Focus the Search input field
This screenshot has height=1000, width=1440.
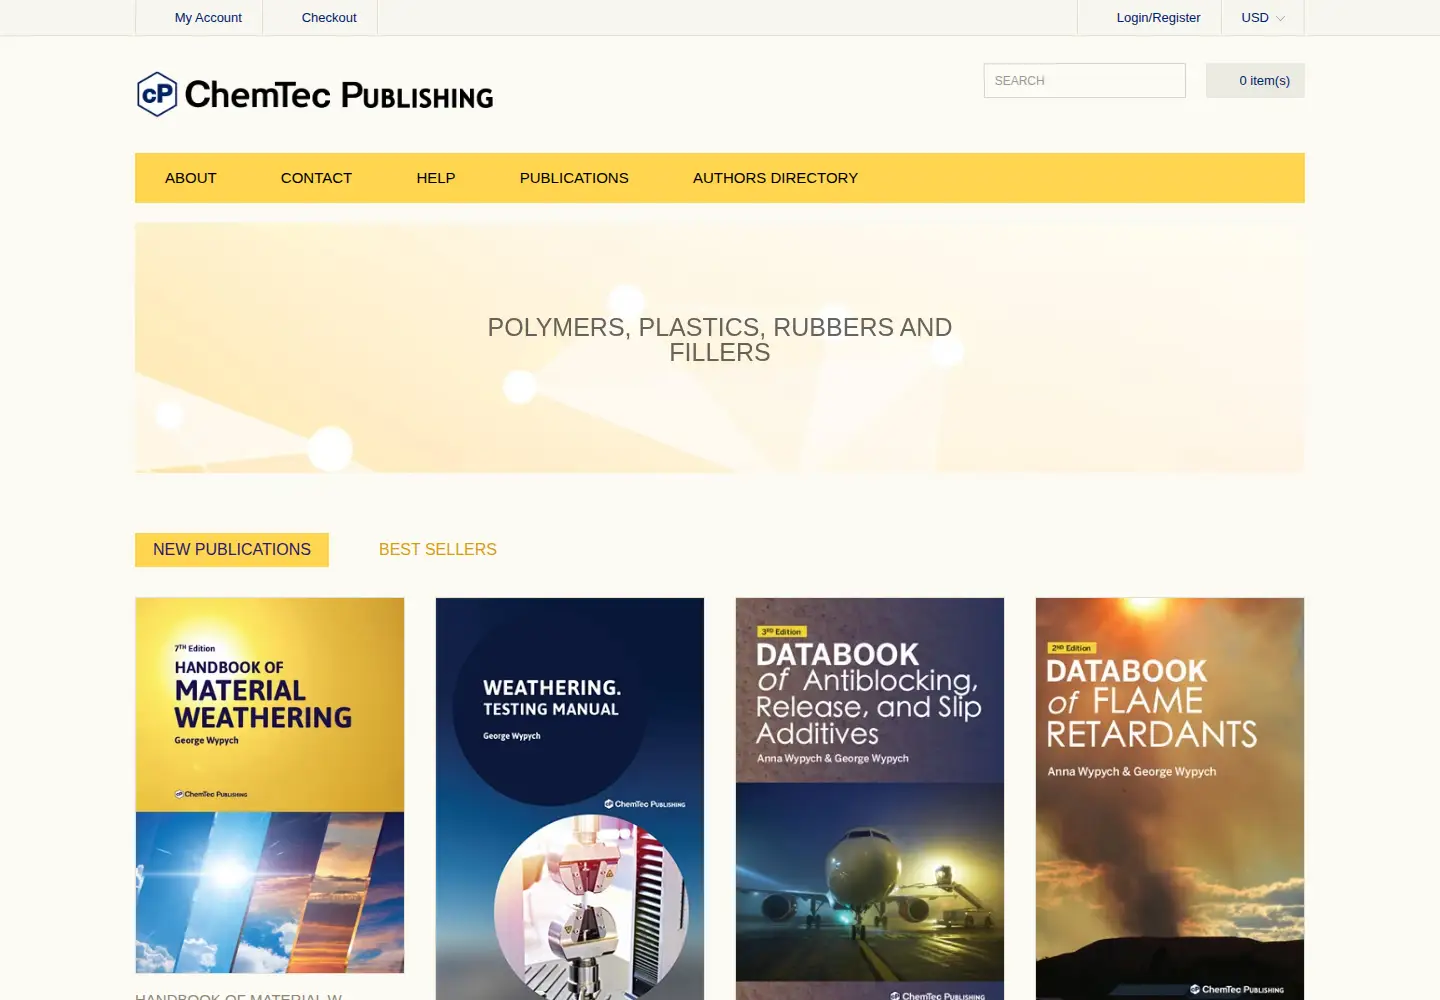pyautogui.click(x=1085, y=81)
